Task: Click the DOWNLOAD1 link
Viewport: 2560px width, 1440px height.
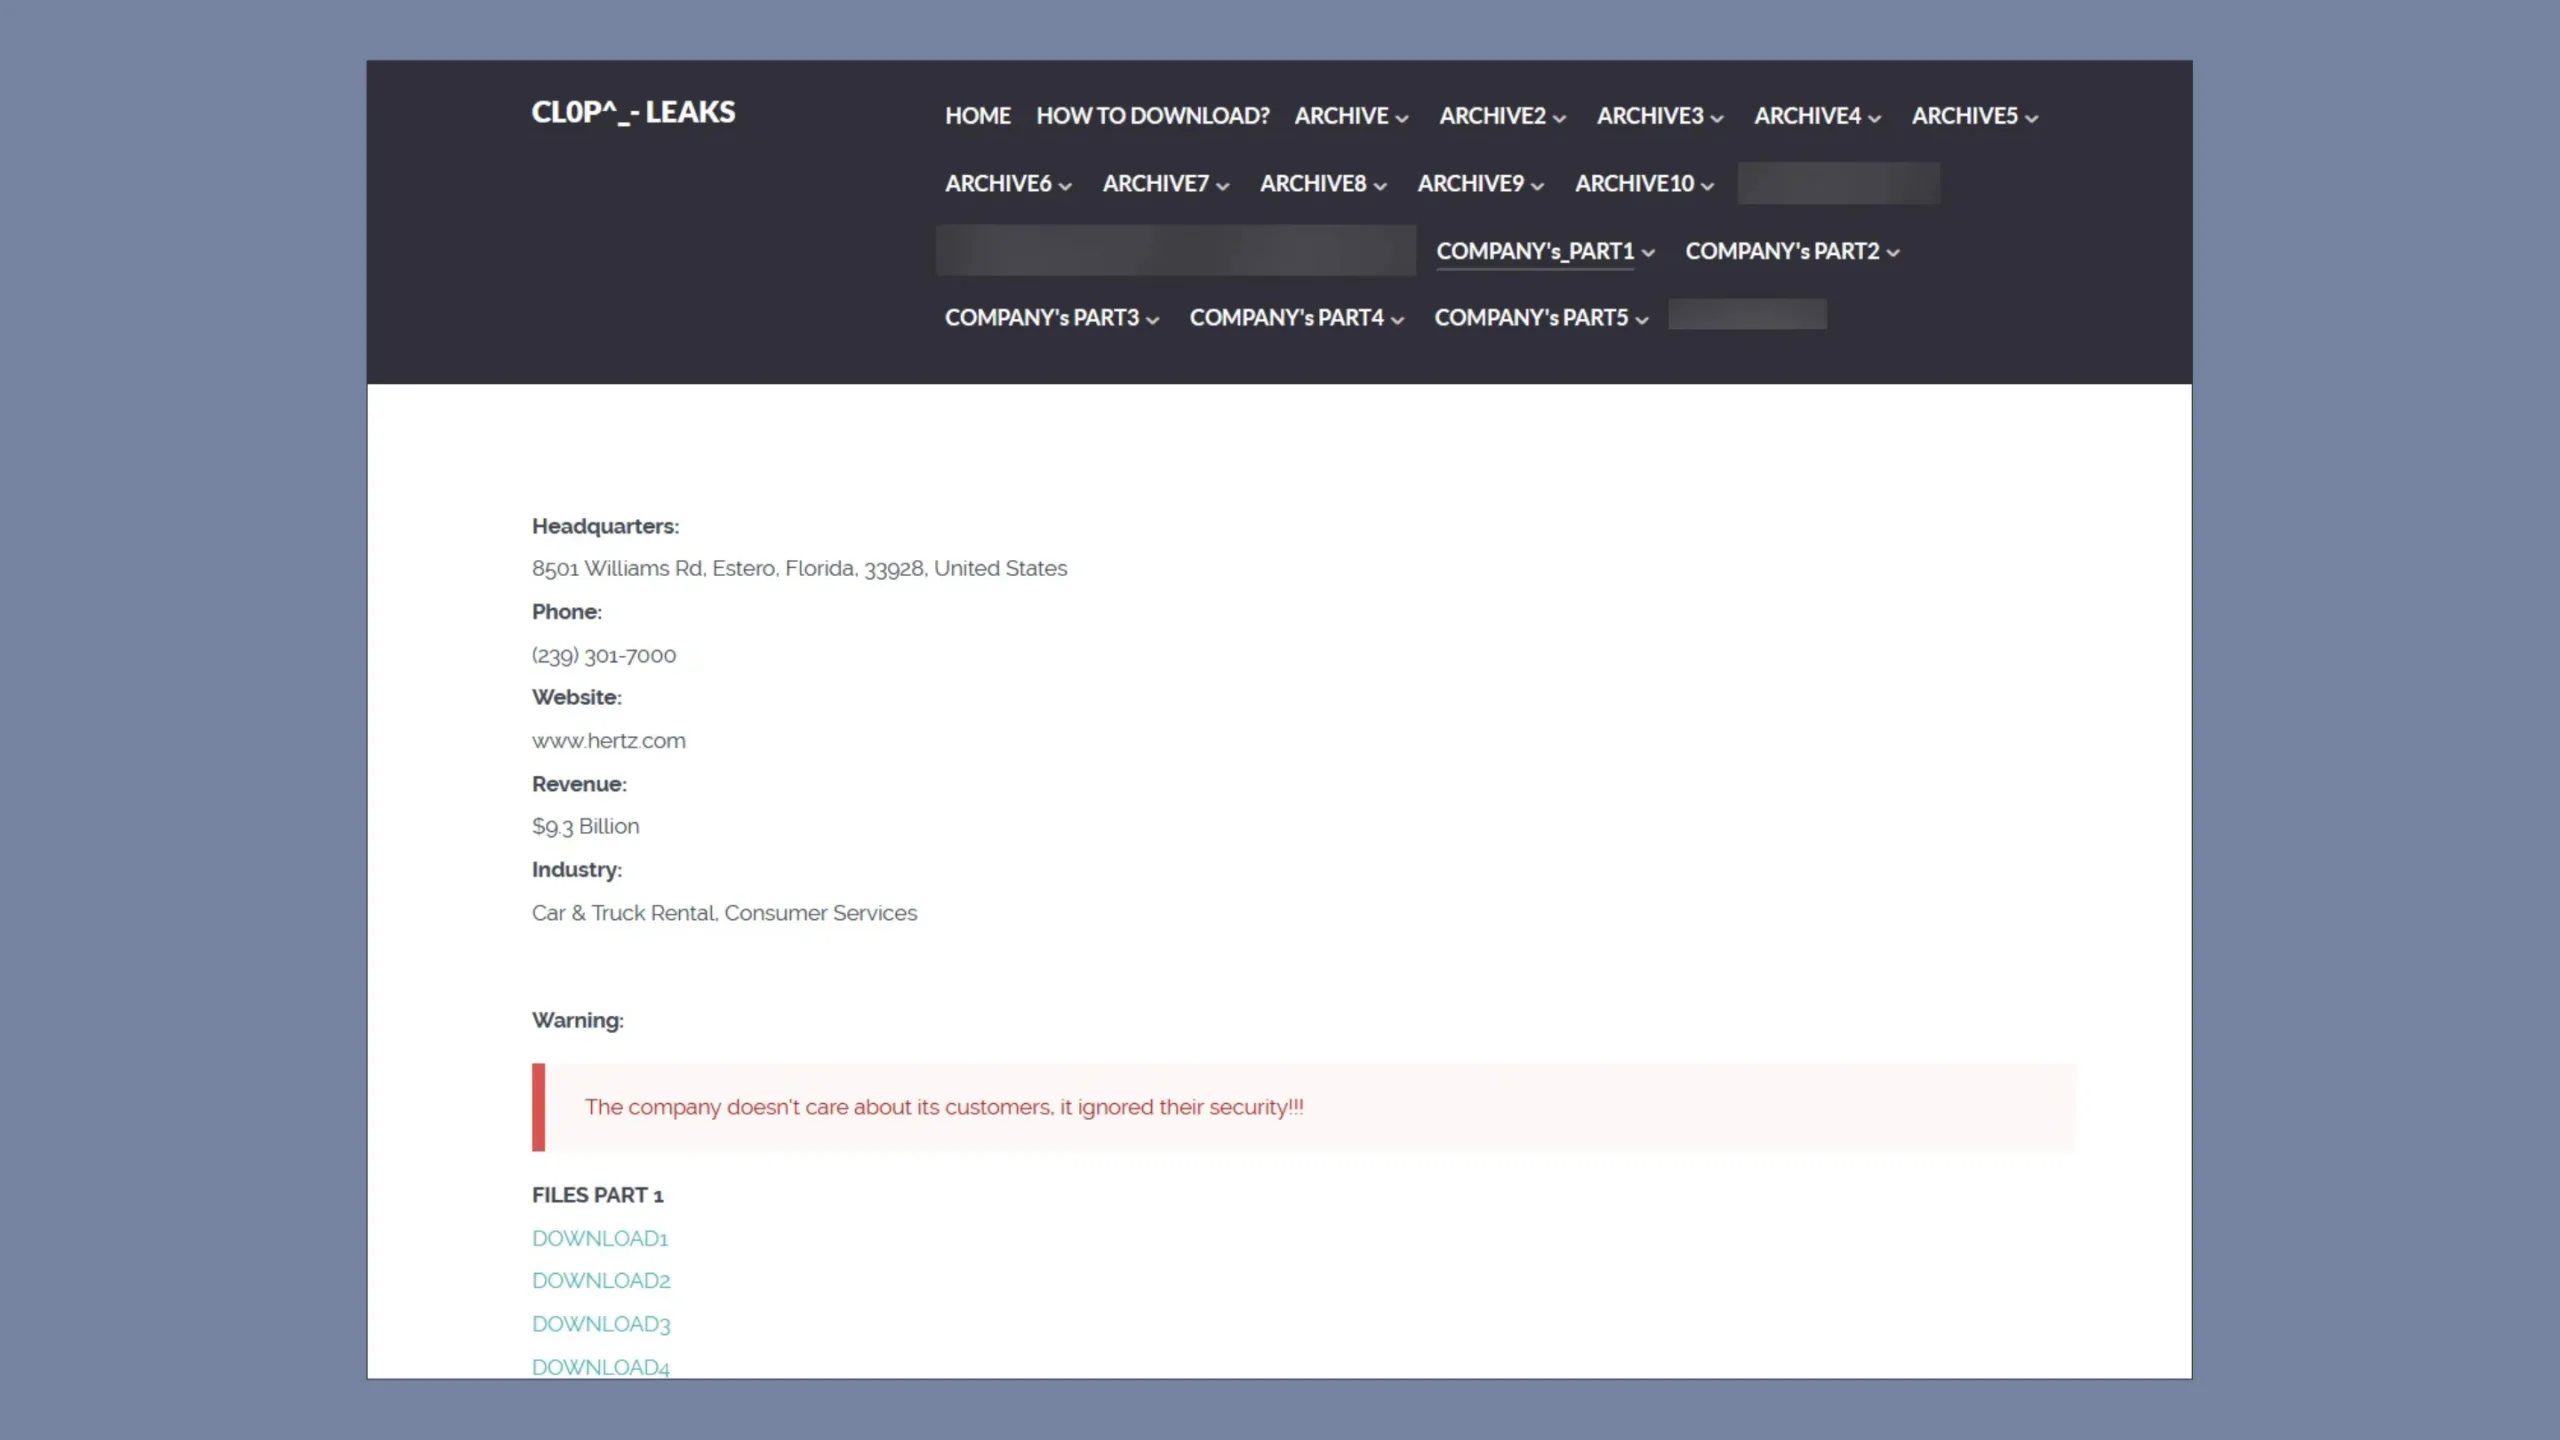Action: click(x=600, y=1238)
